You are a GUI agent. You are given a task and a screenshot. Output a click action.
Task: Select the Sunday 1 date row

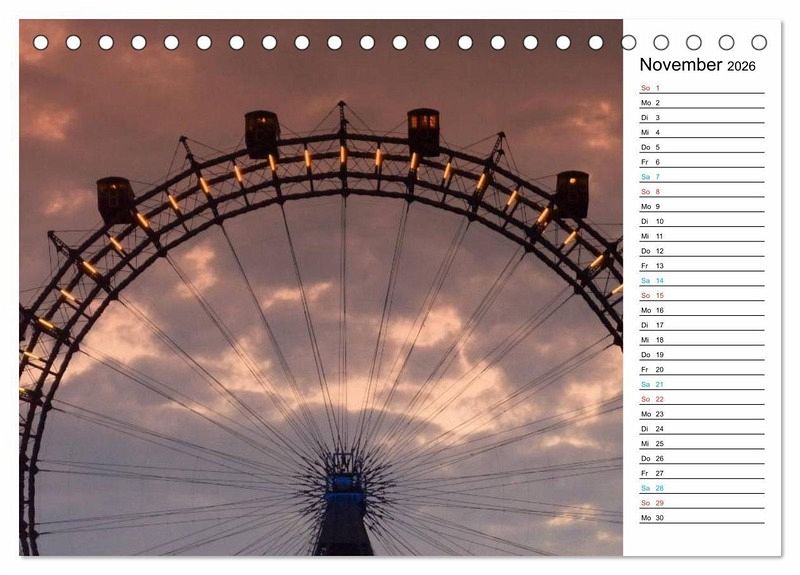(x=701, y=88)
